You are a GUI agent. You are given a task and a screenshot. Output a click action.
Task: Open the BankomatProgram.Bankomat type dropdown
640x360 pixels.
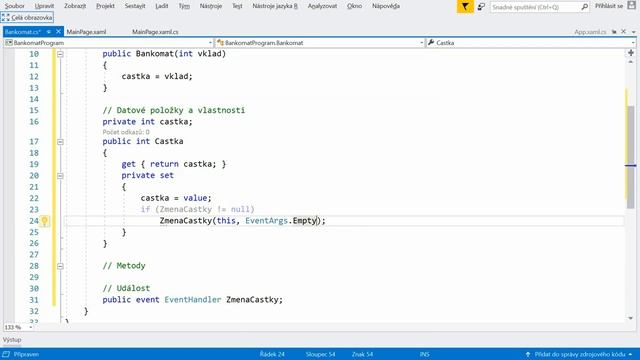[x=421, y=43]
